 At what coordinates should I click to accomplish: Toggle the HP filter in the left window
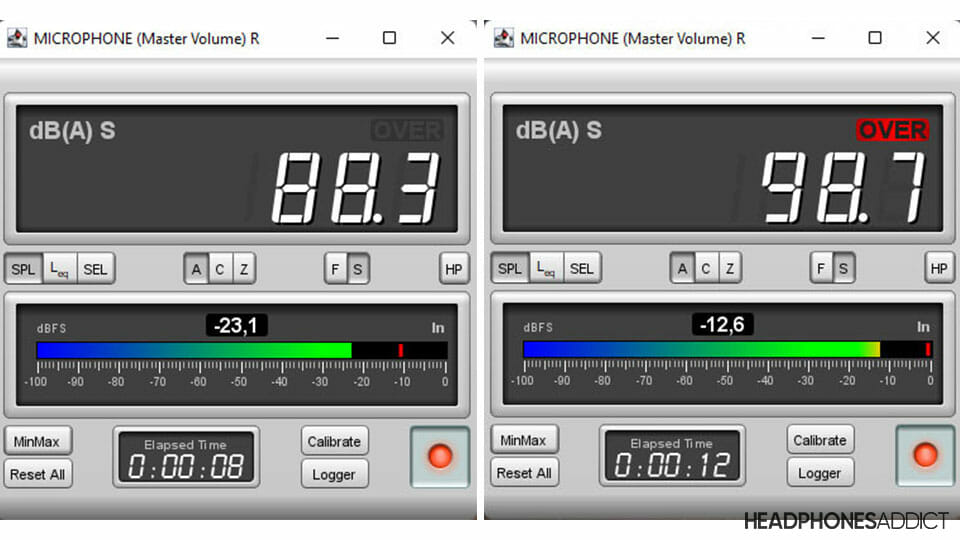pos(454,269)
